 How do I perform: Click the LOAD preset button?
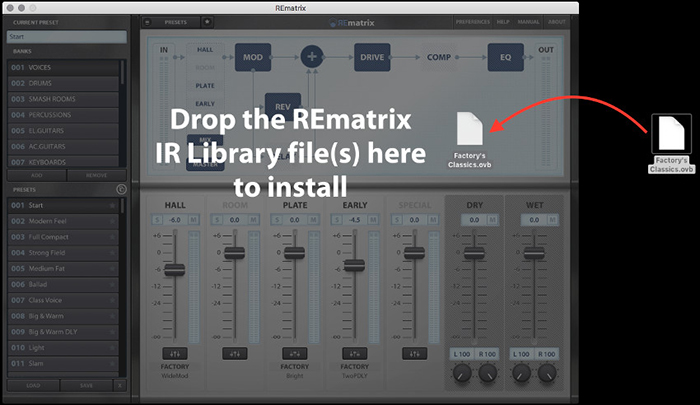coord(33,385)
